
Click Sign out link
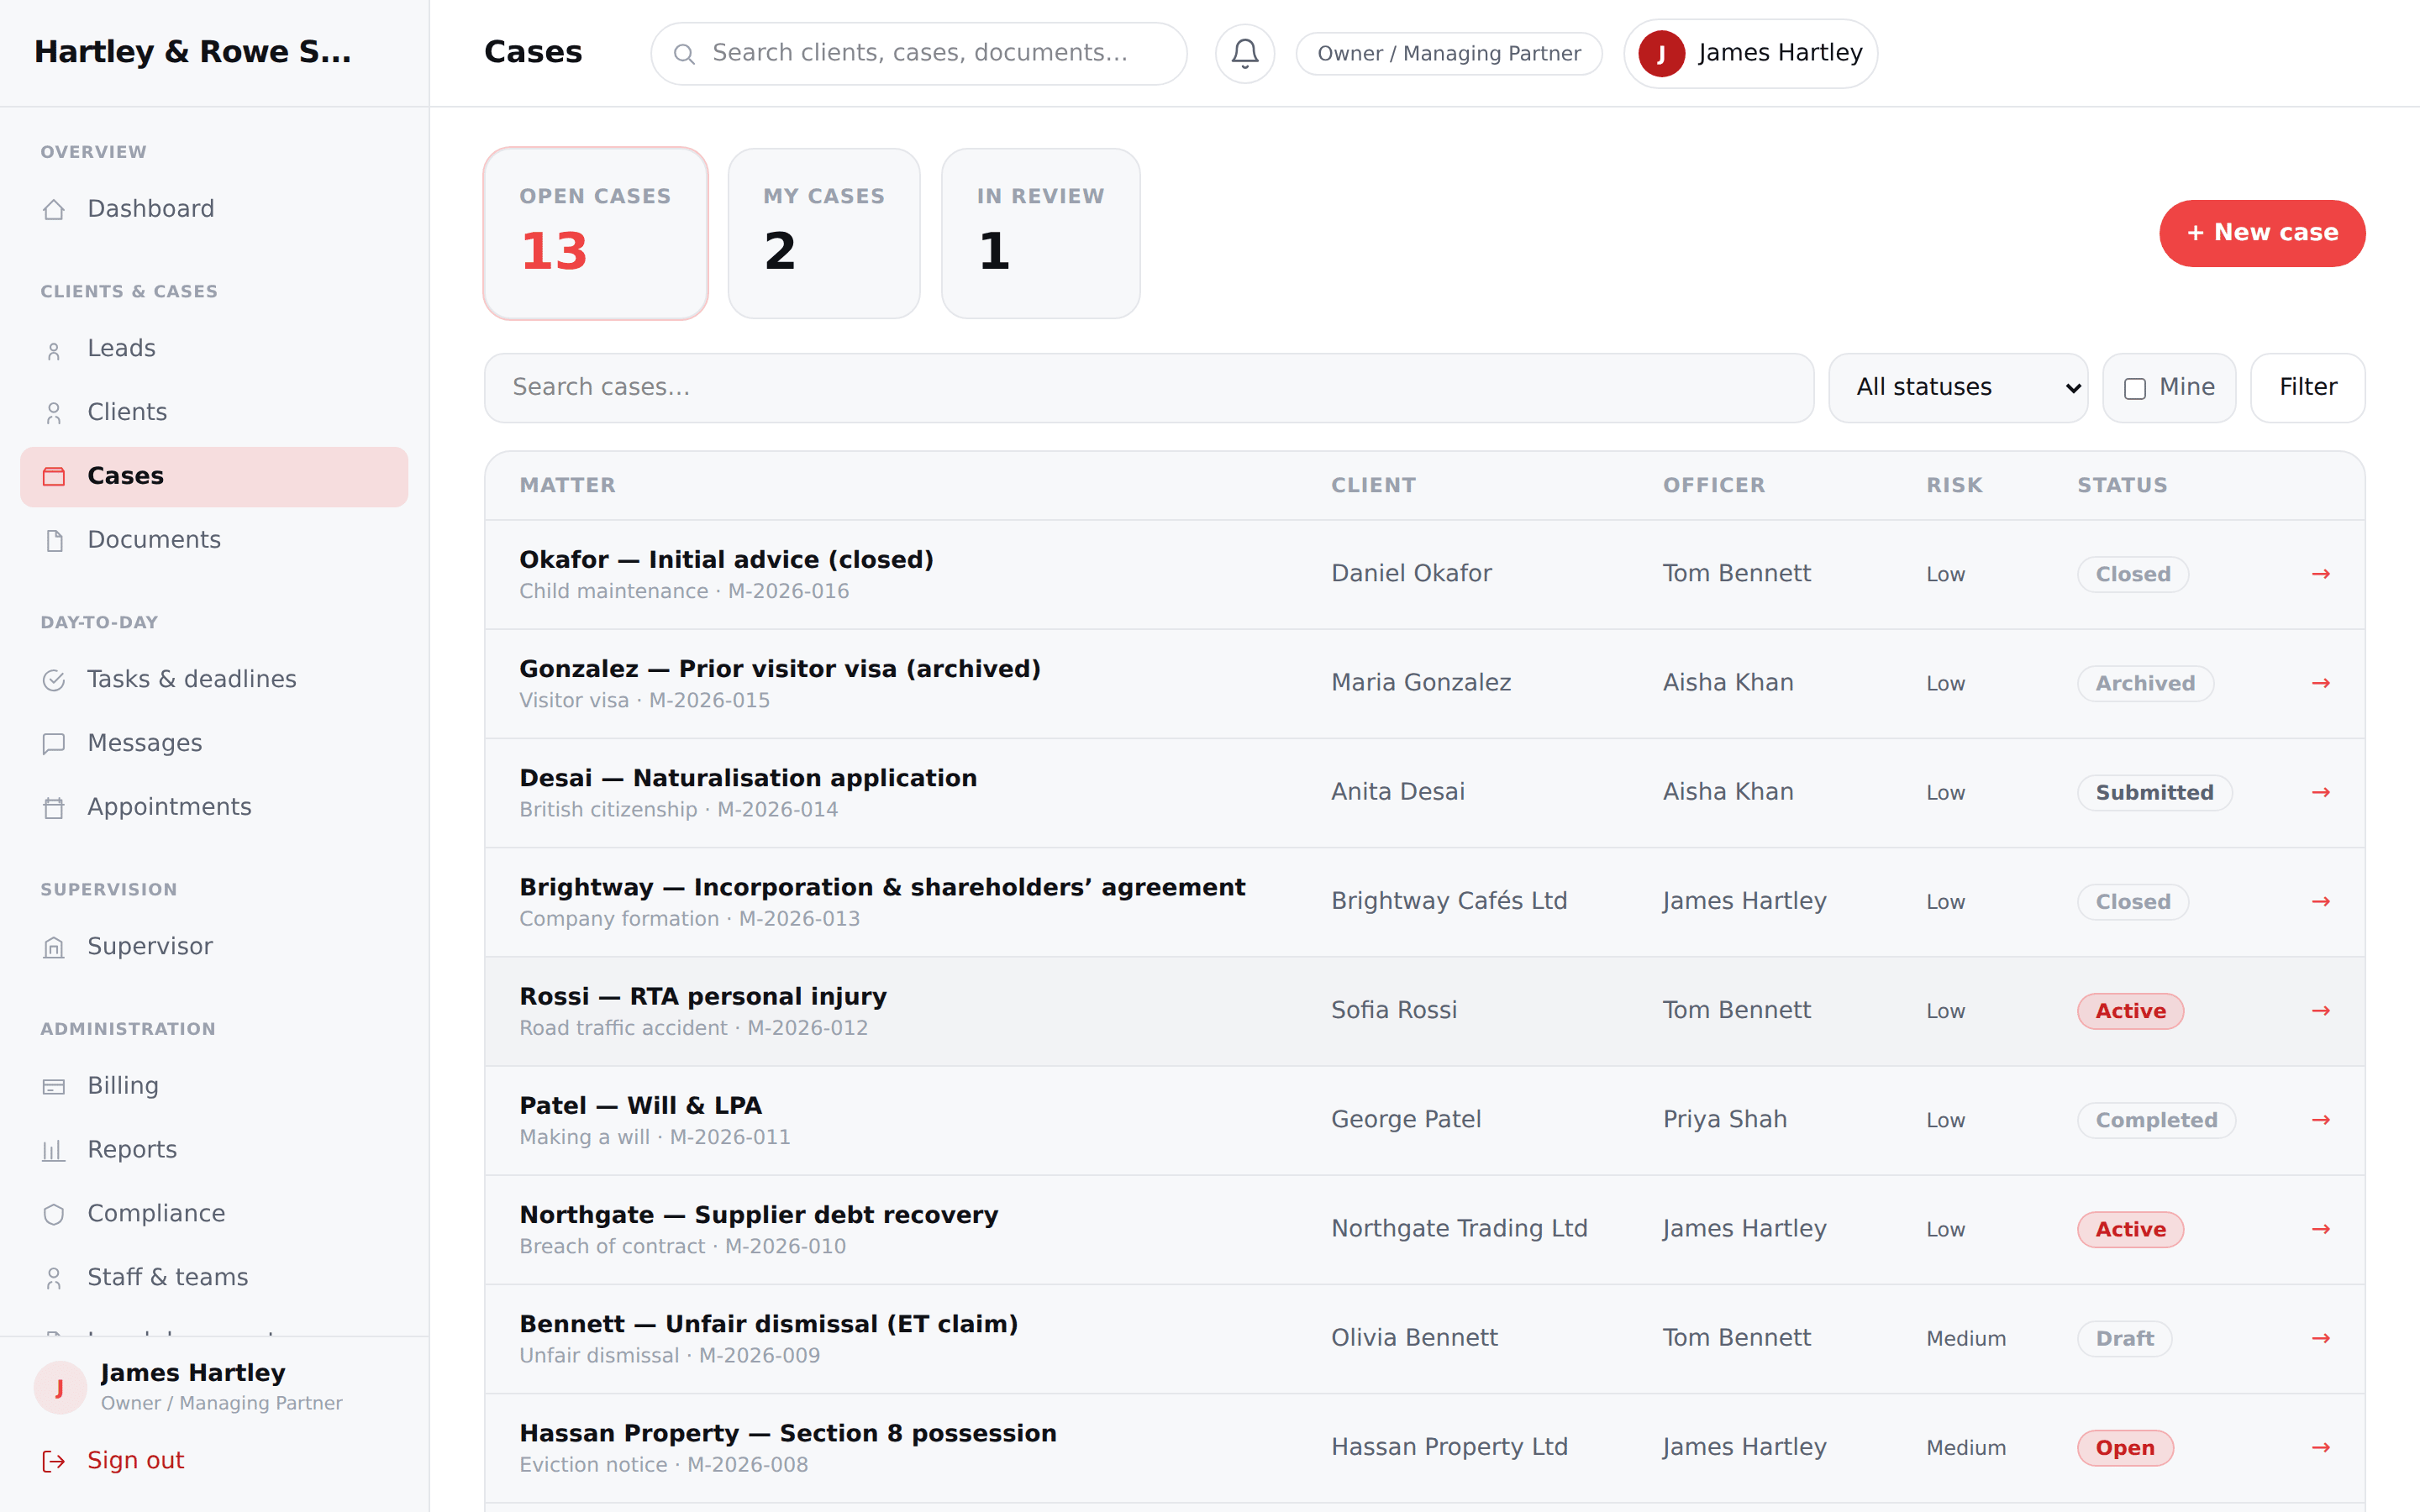135,1461
